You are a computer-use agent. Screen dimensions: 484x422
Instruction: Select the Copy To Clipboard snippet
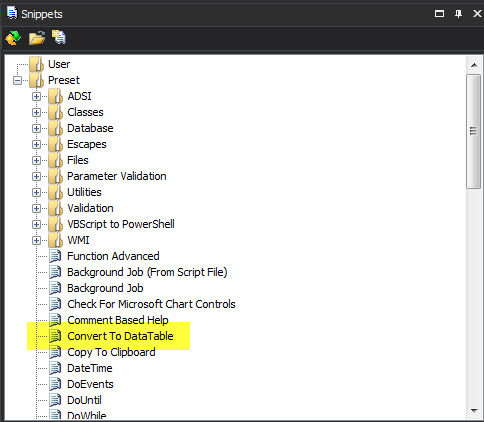click(x=111, y=352)
